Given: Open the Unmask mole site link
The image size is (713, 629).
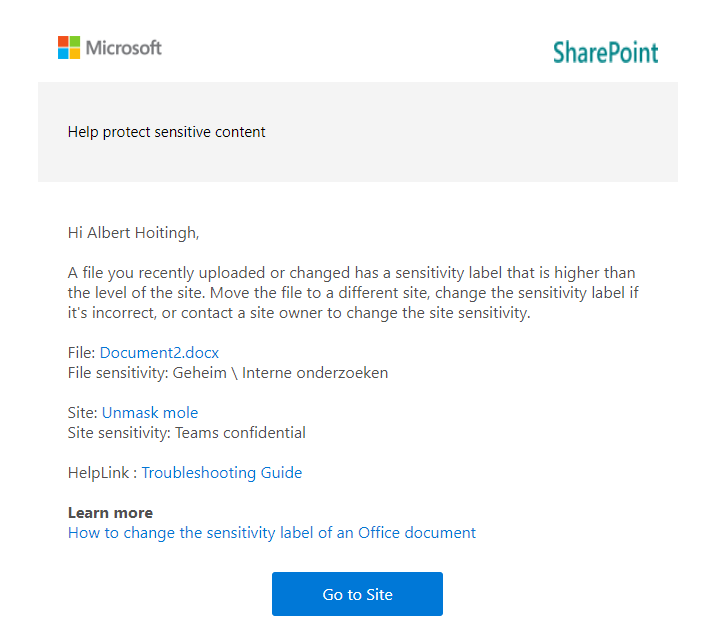Looking at the screenshot, I should [150, 412].
